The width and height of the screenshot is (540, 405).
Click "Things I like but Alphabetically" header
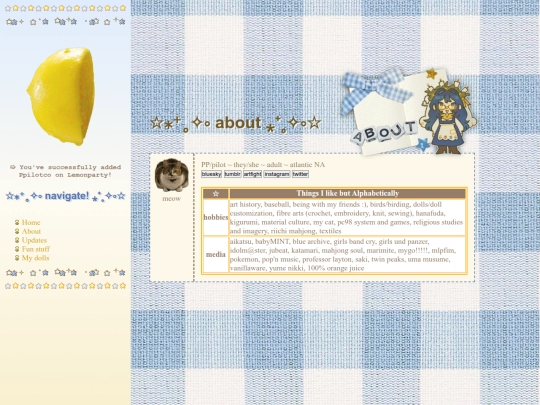pos(348,193)
